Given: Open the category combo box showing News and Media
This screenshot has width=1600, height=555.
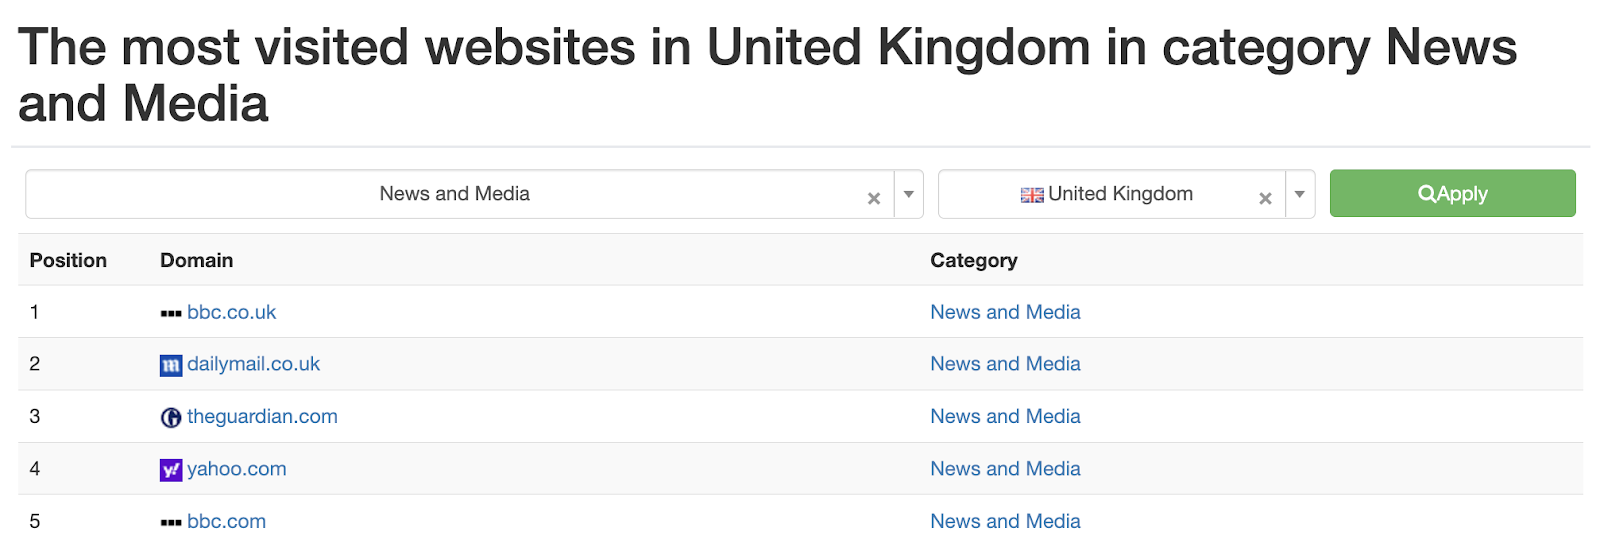Looking at the screenshot, I should [x=474, y=194].
